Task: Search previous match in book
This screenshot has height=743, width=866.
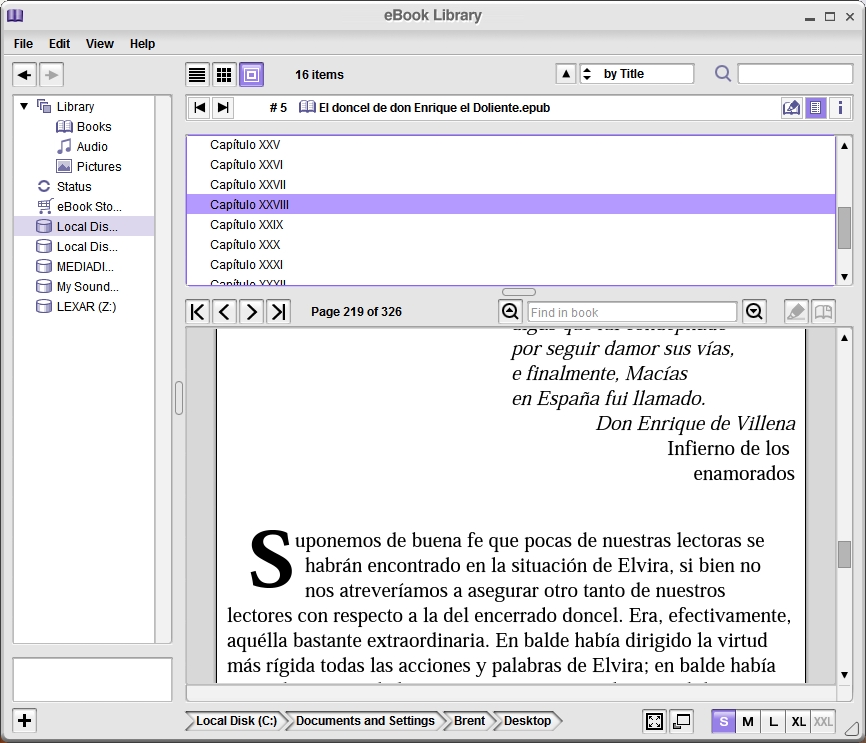Action: (510, 312)
